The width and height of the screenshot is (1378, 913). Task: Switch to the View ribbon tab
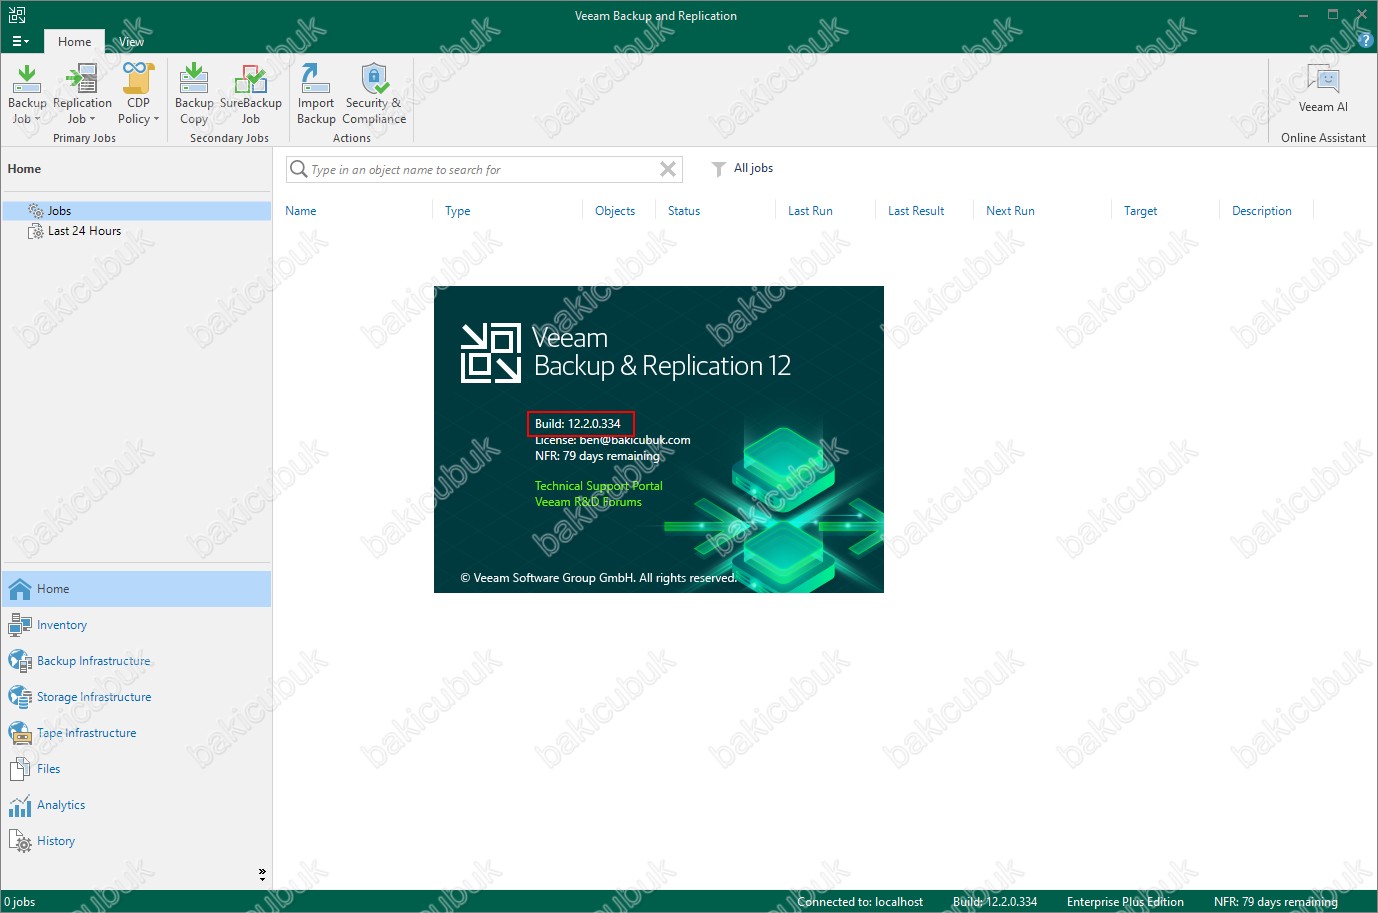coord(131,41)
